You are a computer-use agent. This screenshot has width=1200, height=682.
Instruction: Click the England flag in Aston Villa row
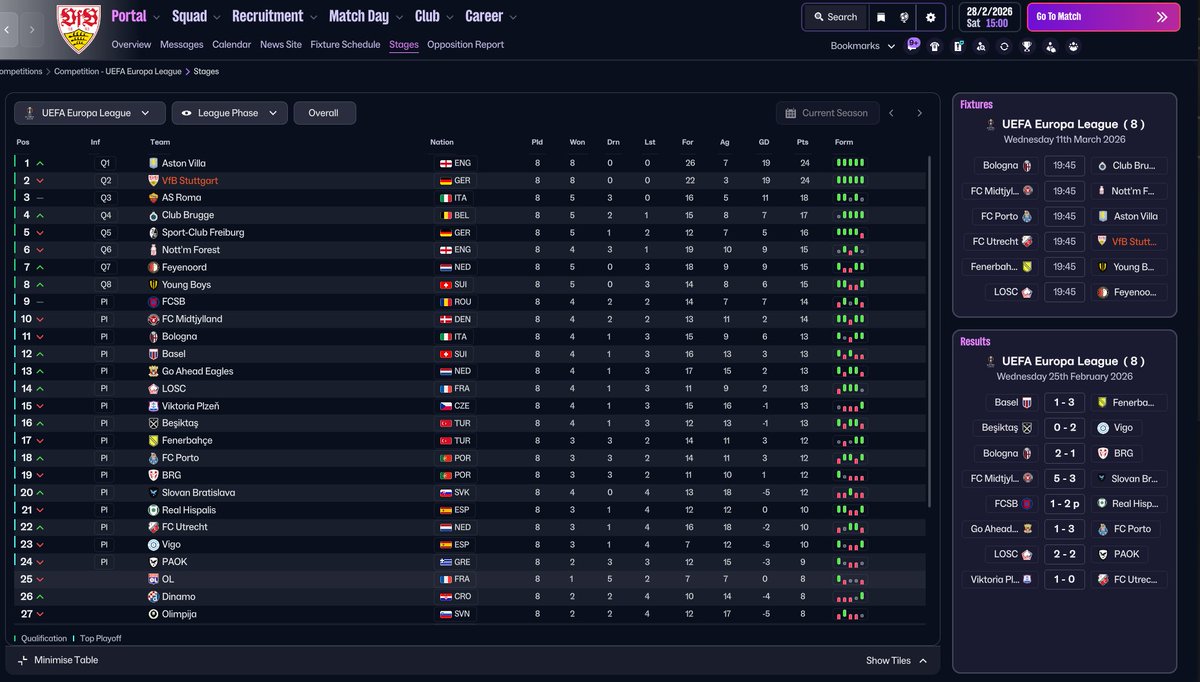point(445,163)
